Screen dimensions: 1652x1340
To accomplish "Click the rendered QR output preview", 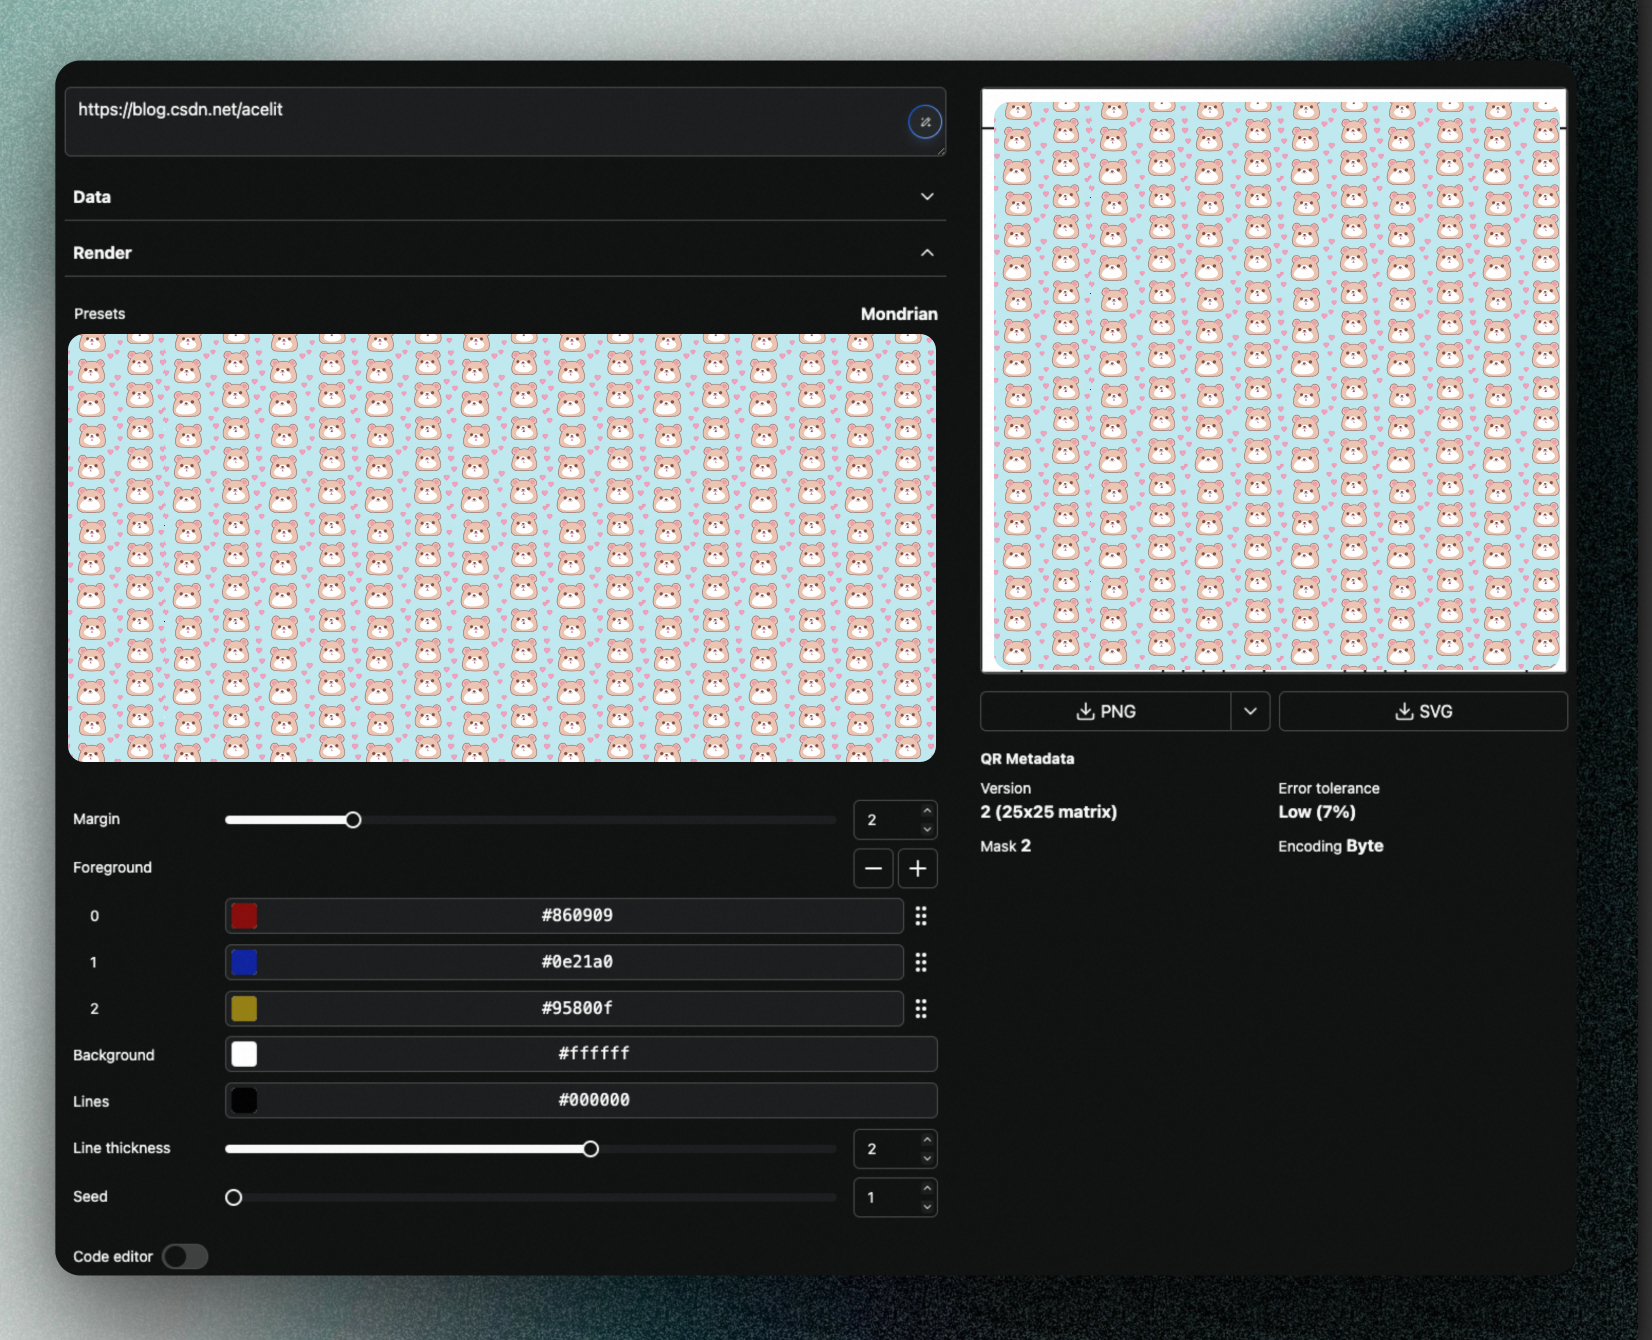I will (1274, 381).
